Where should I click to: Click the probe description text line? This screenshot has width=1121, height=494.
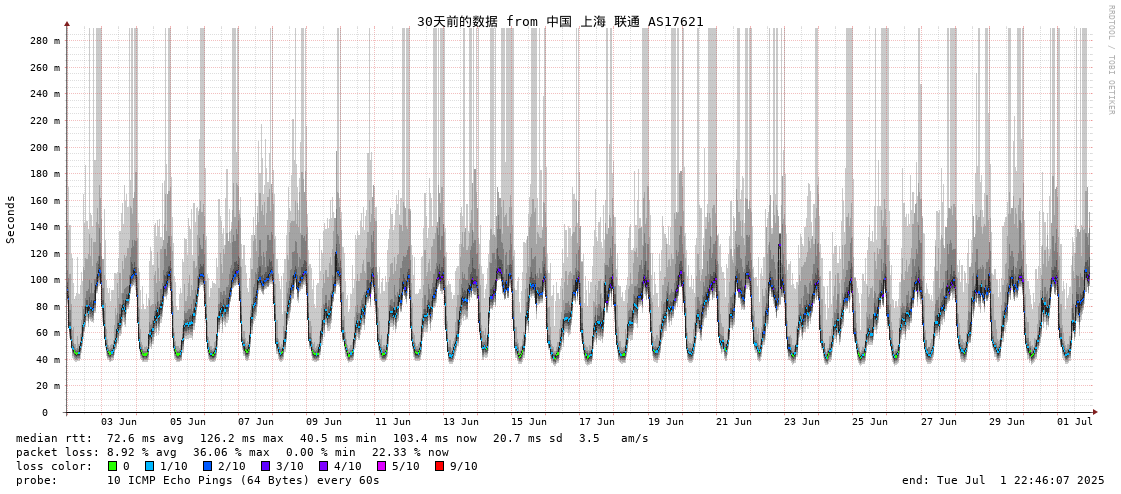coord(243,480)
